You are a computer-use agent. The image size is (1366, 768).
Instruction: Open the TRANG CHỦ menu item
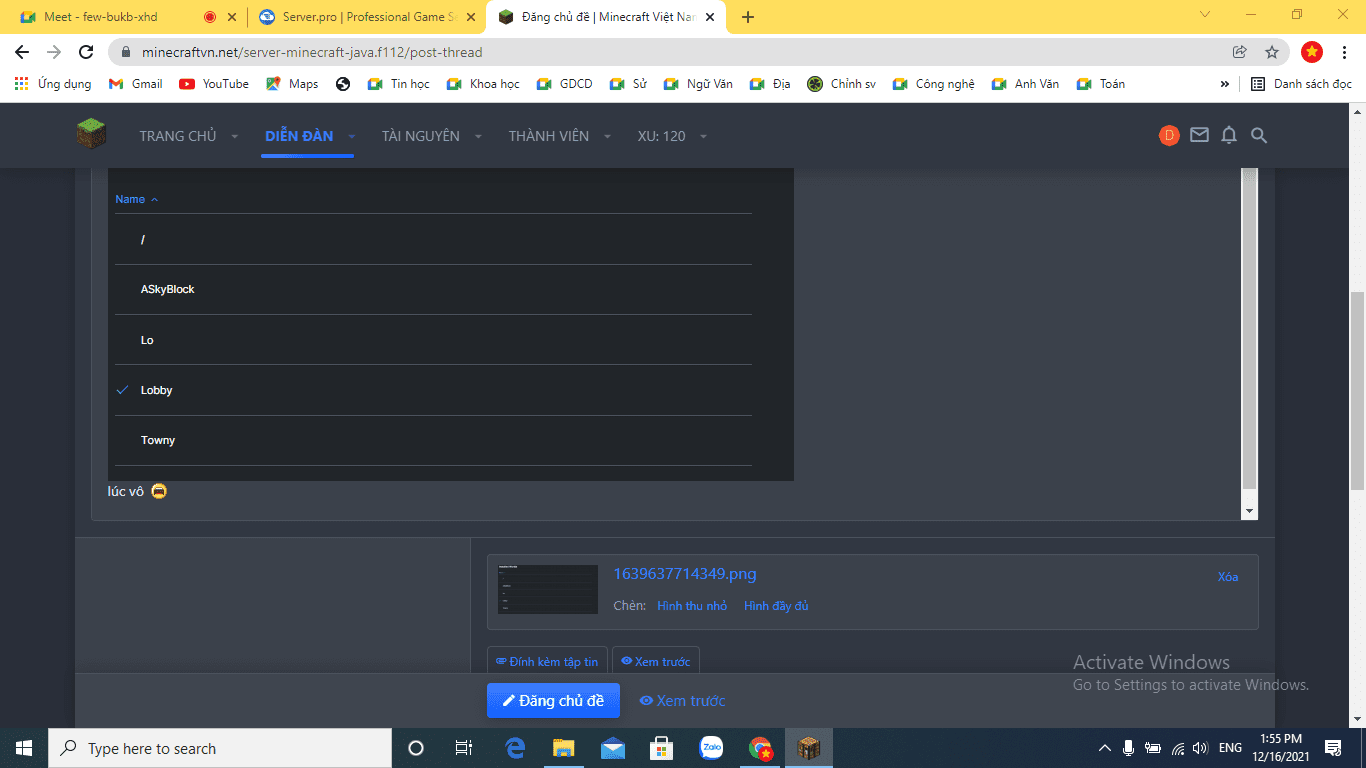click(178, 136)
